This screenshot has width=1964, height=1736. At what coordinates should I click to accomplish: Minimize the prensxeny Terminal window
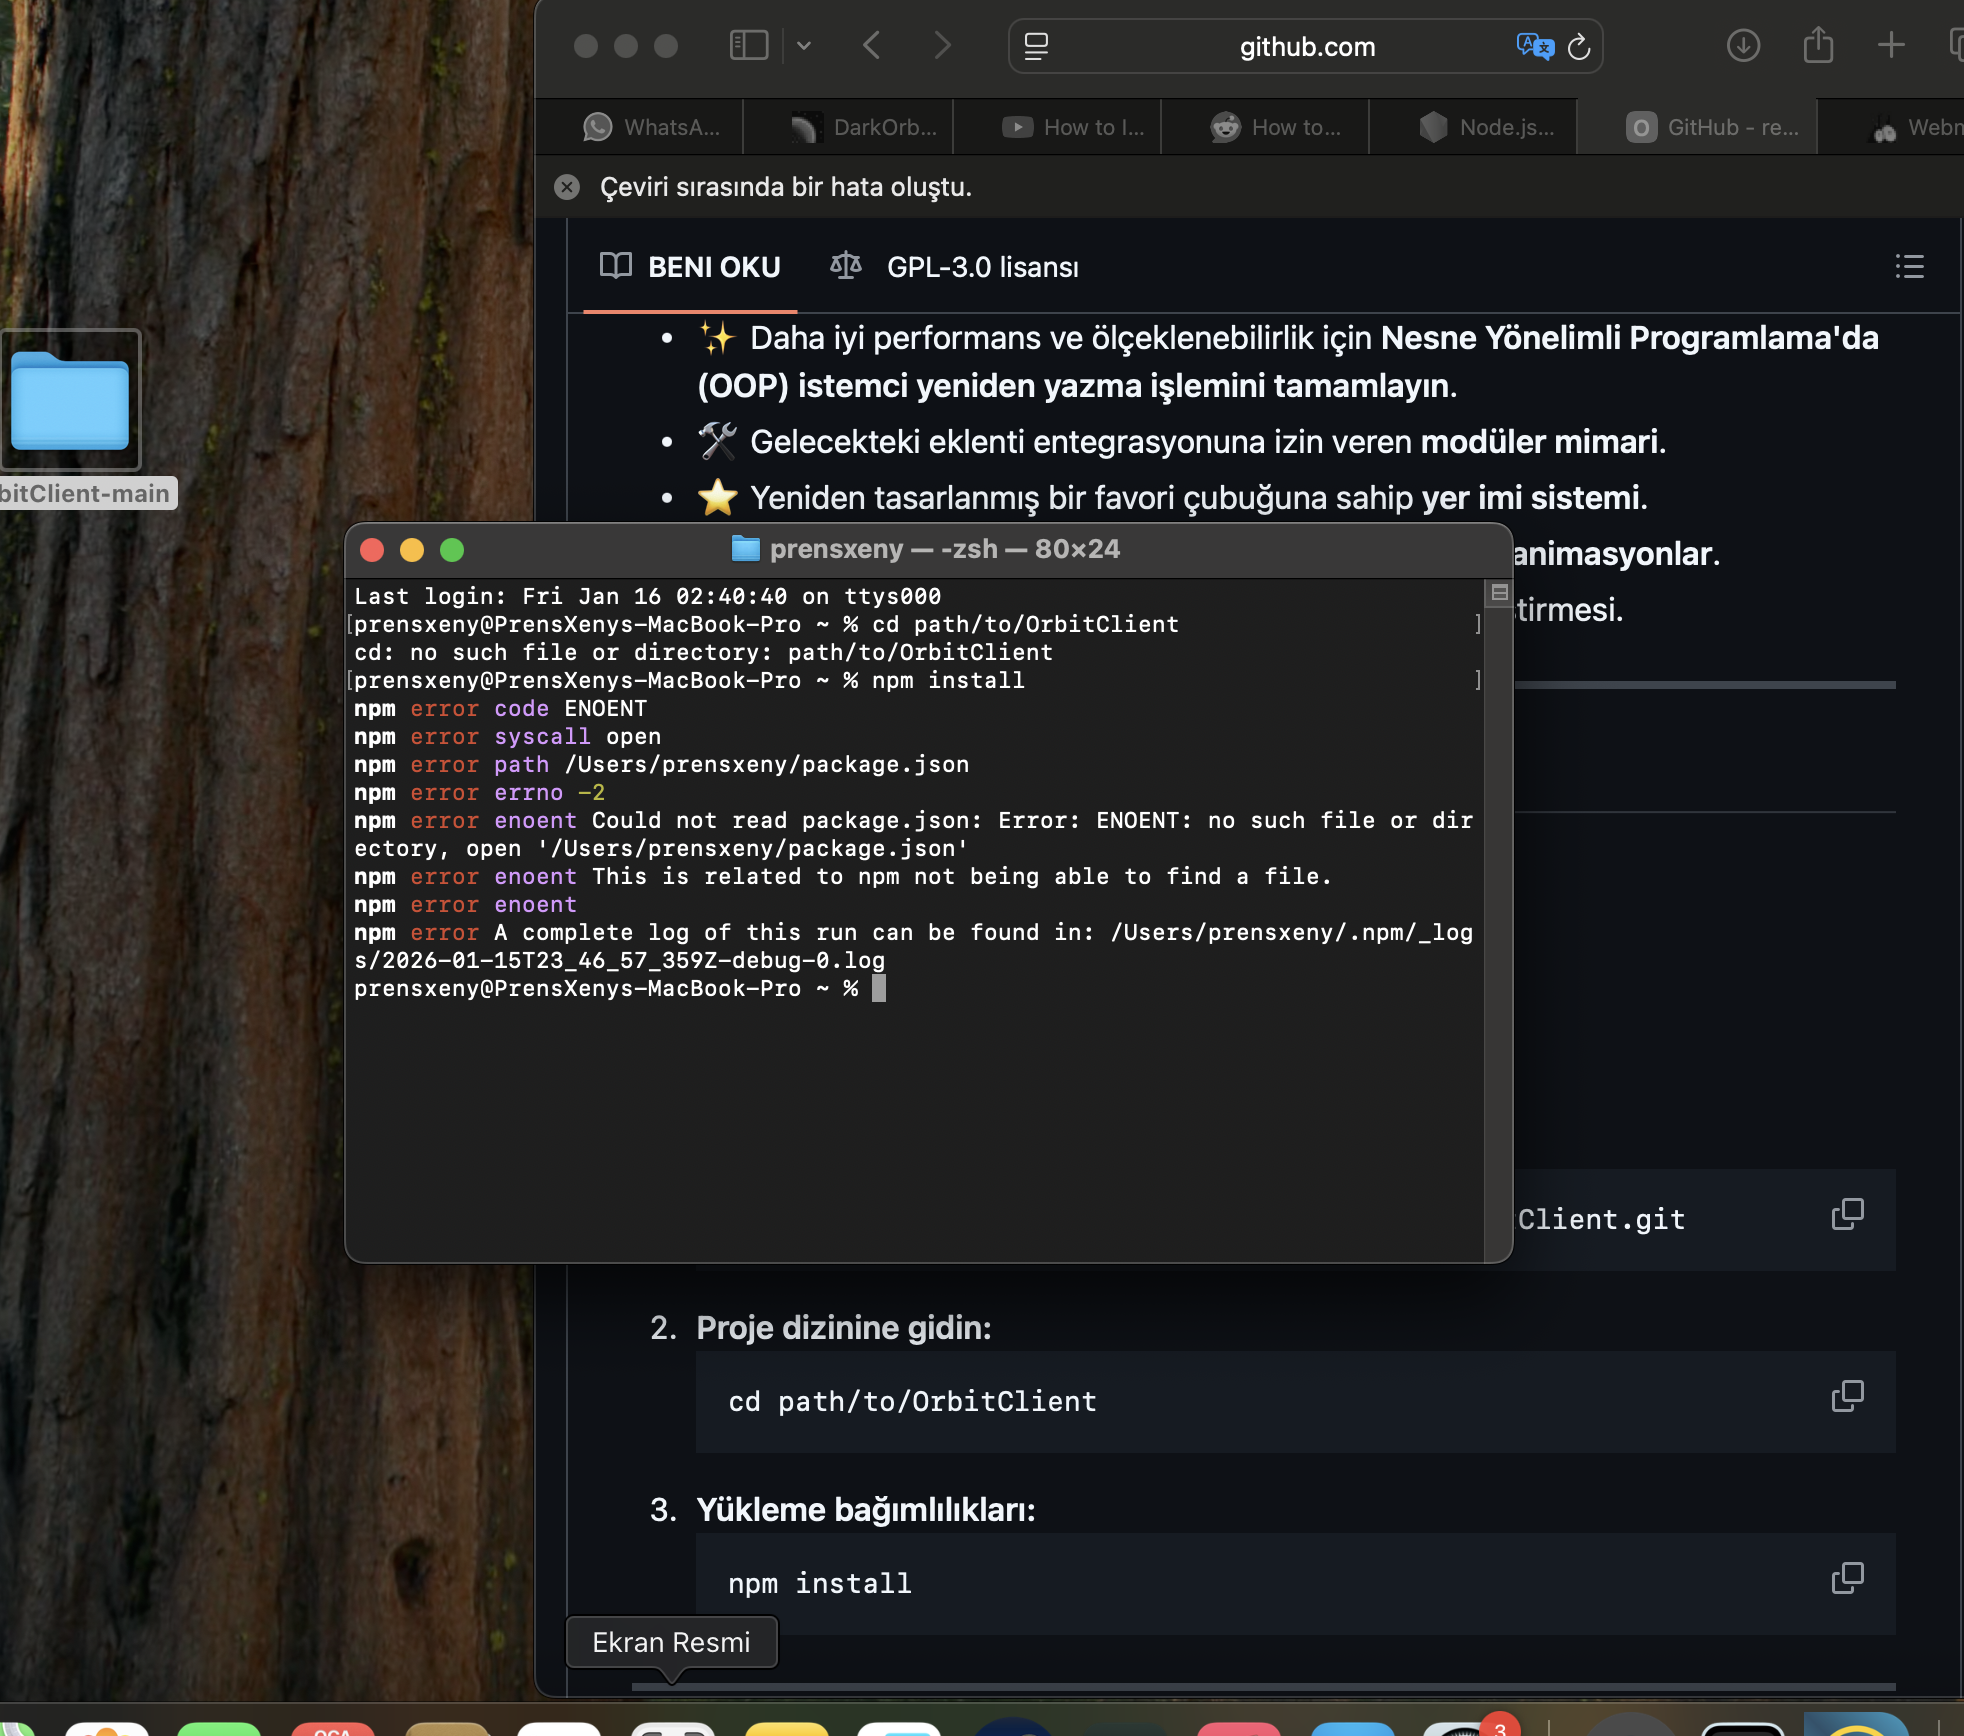(412, 550)
